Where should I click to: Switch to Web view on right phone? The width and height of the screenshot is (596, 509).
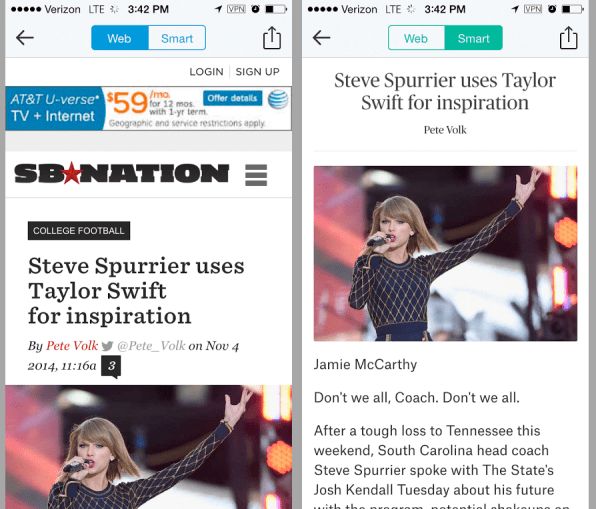(416, 38)
